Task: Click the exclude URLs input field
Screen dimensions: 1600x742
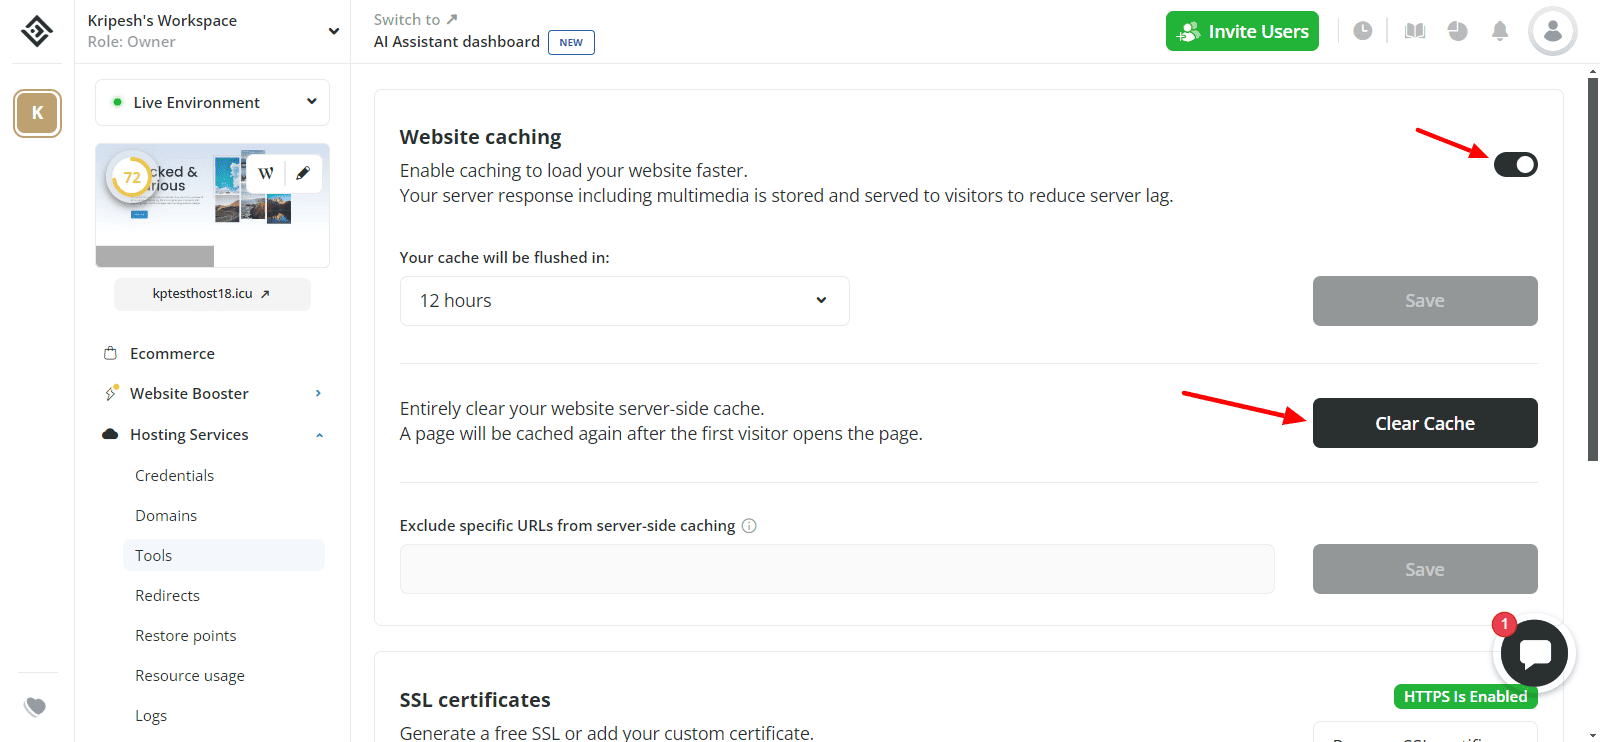Action: tap(837, 569)
